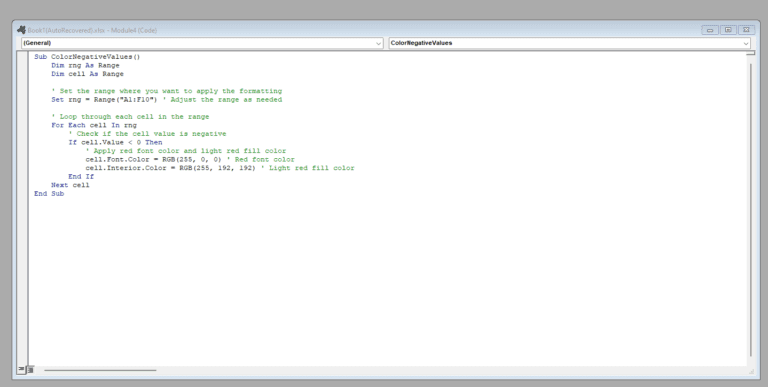Restore the Module4 code window size
This screenshot has height=387, width=768.
(728, 30)
